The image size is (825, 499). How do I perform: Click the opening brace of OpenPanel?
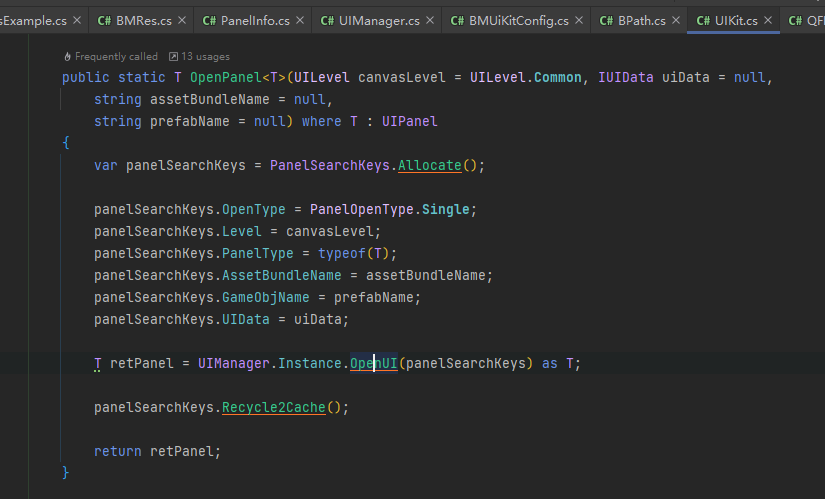[x=66, y=143]
